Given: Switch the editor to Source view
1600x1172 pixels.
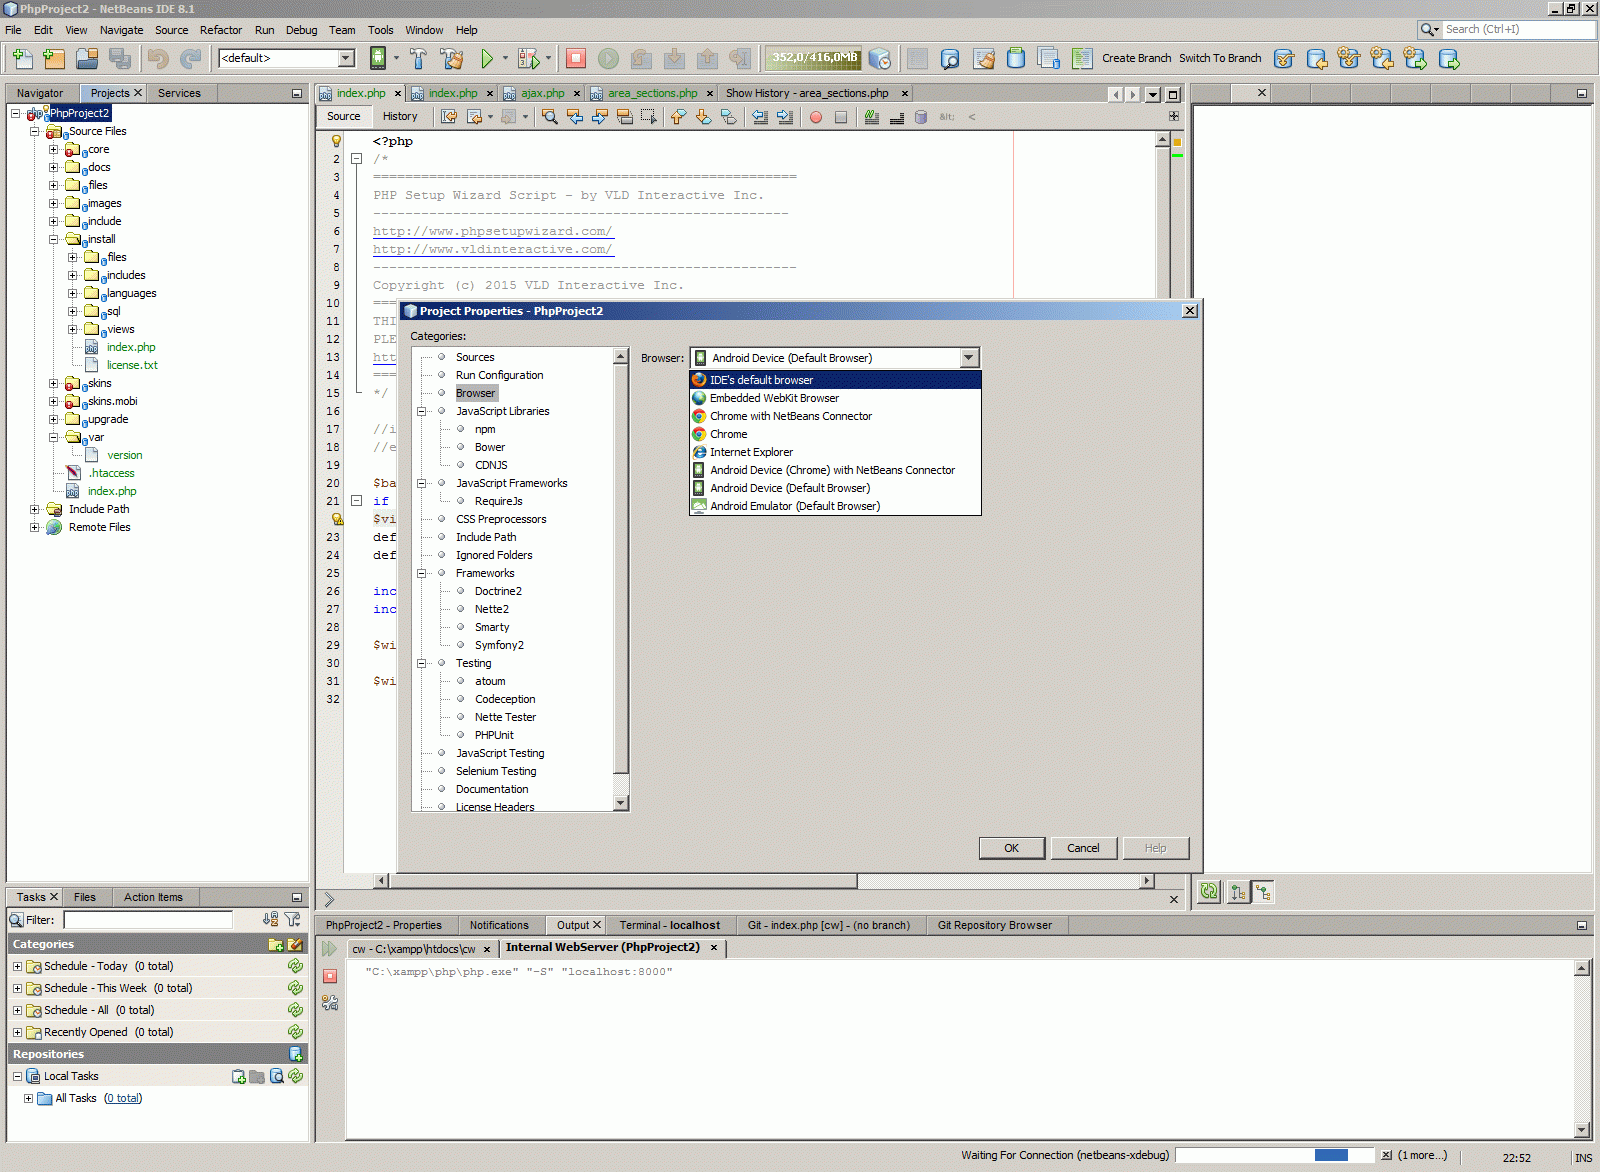Looking at the screenshot, I should [344, 116].
